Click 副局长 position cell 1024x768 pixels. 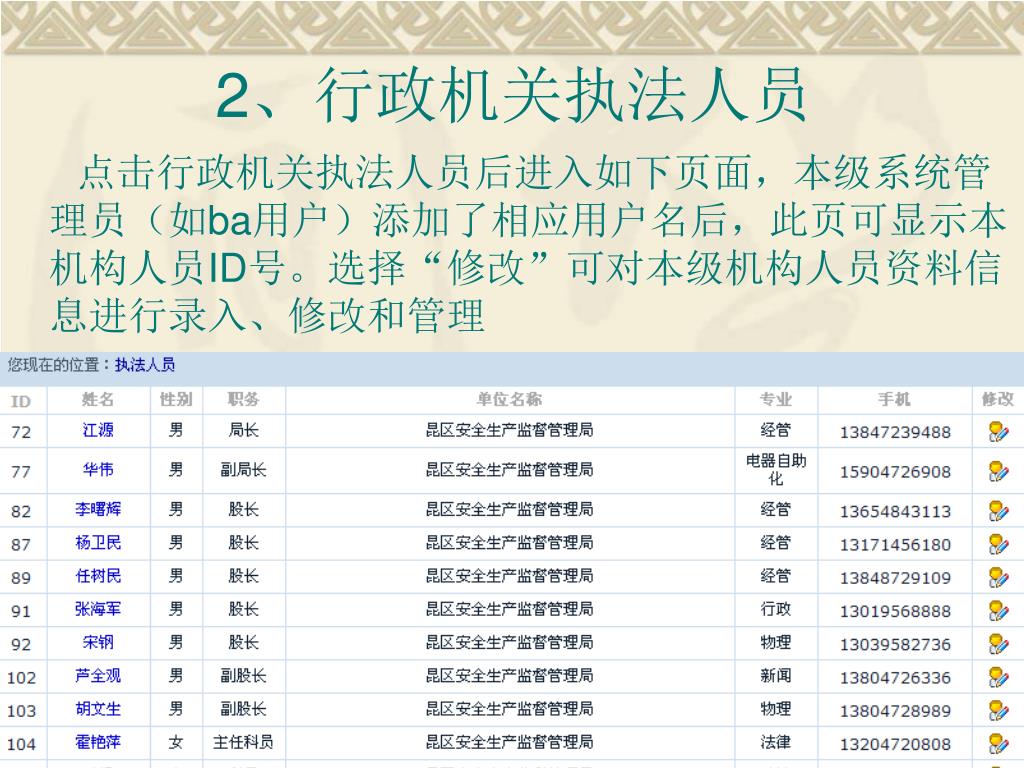(x=244, y=470)
